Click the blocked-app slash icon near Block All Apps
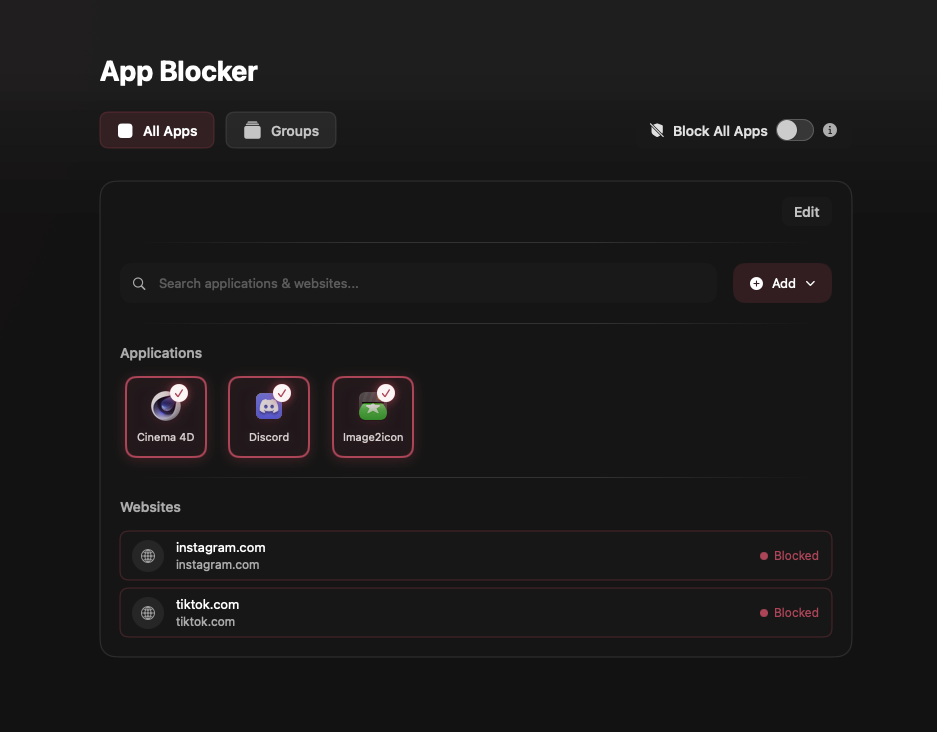This screenshot has height=732, width=937. pyautogui.click(x=657, y=130)
